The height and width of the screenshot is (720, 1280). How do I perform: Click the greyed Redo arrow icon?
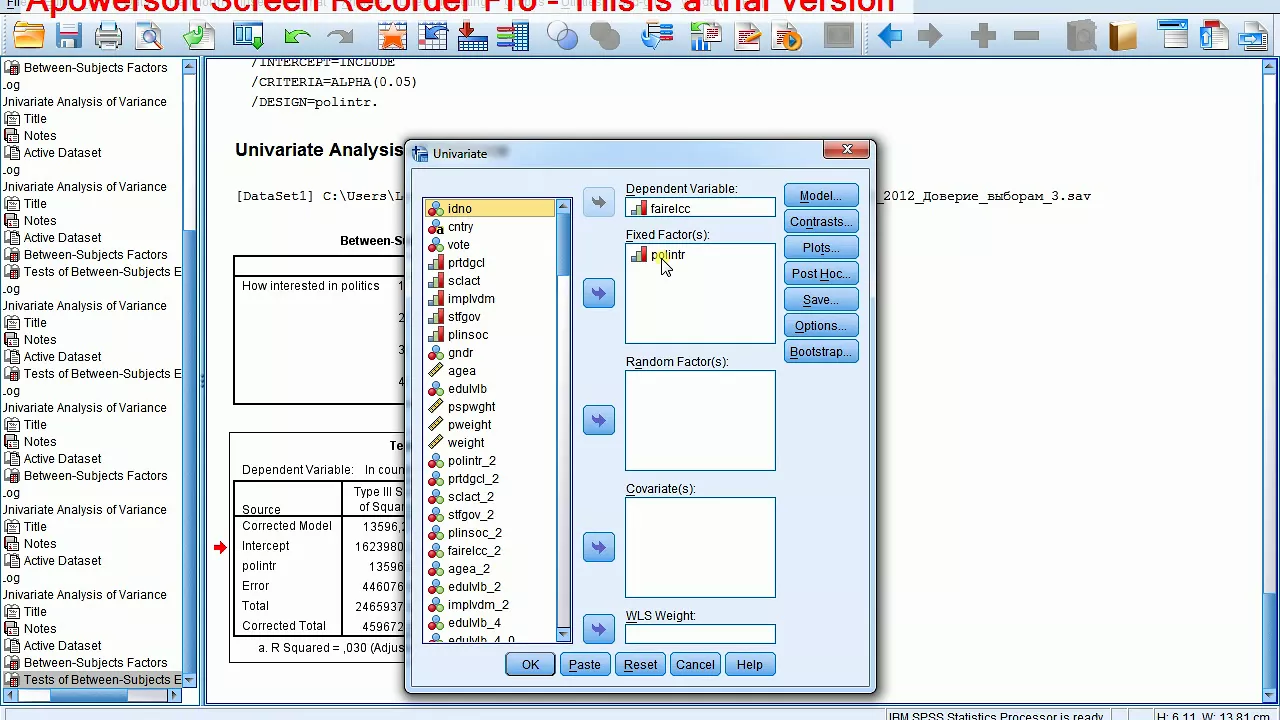[340, 37]
